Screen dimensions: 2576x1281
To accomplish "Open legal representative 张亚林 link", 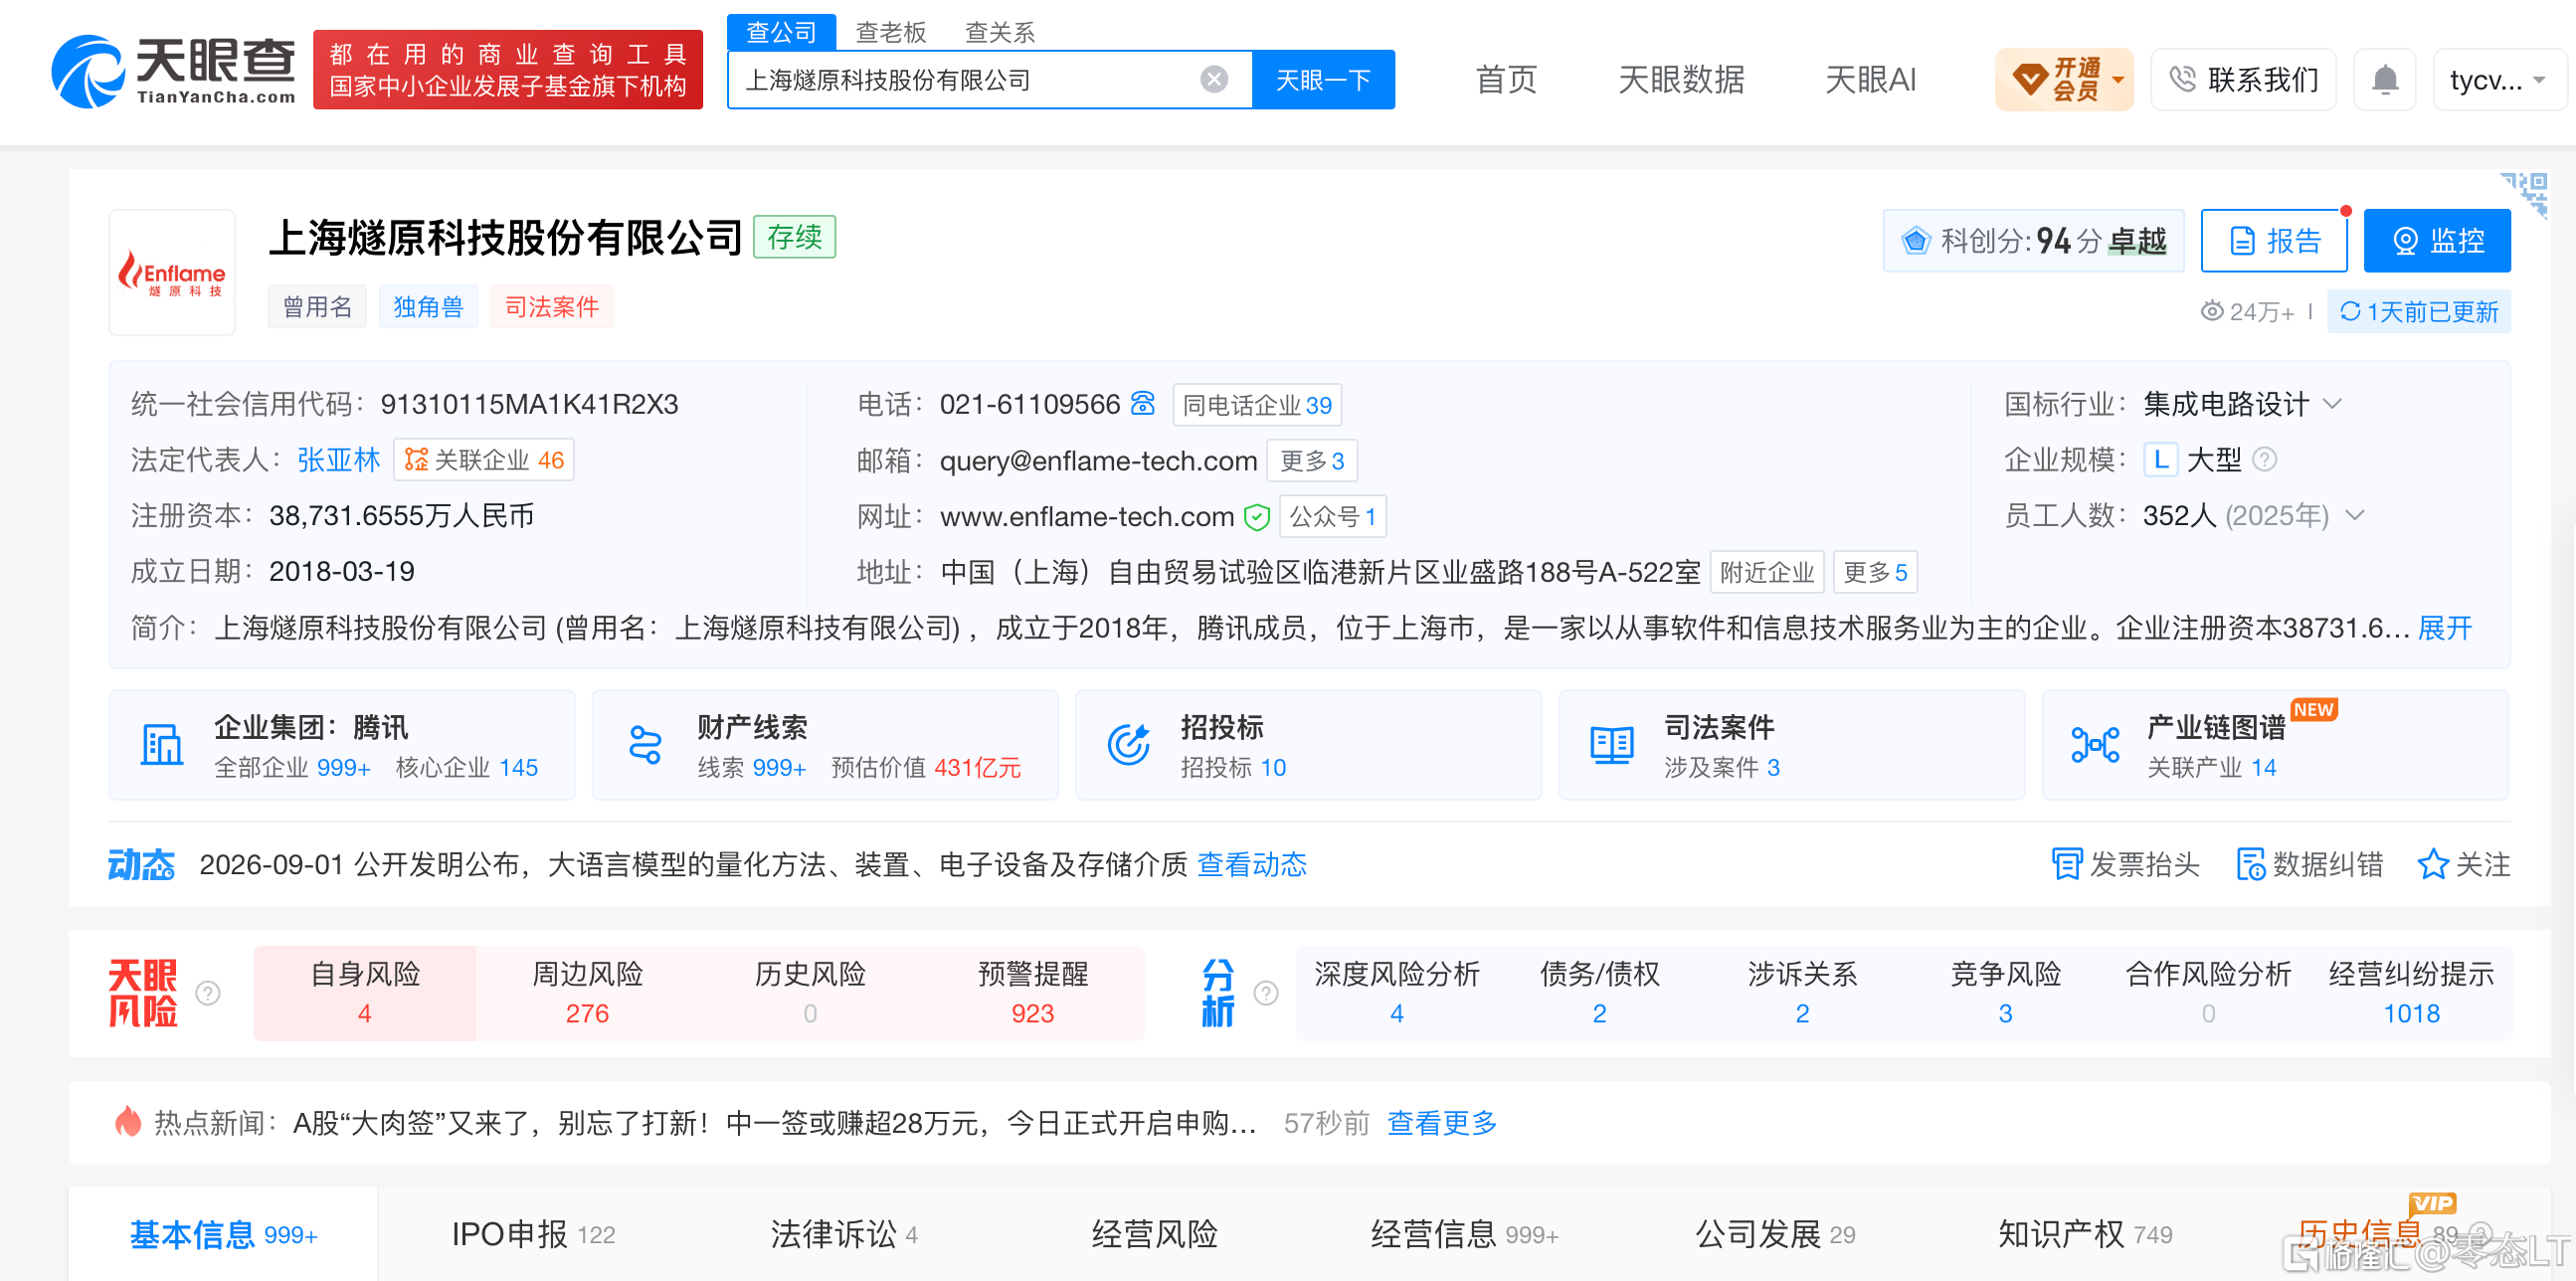I will point(338,460).
